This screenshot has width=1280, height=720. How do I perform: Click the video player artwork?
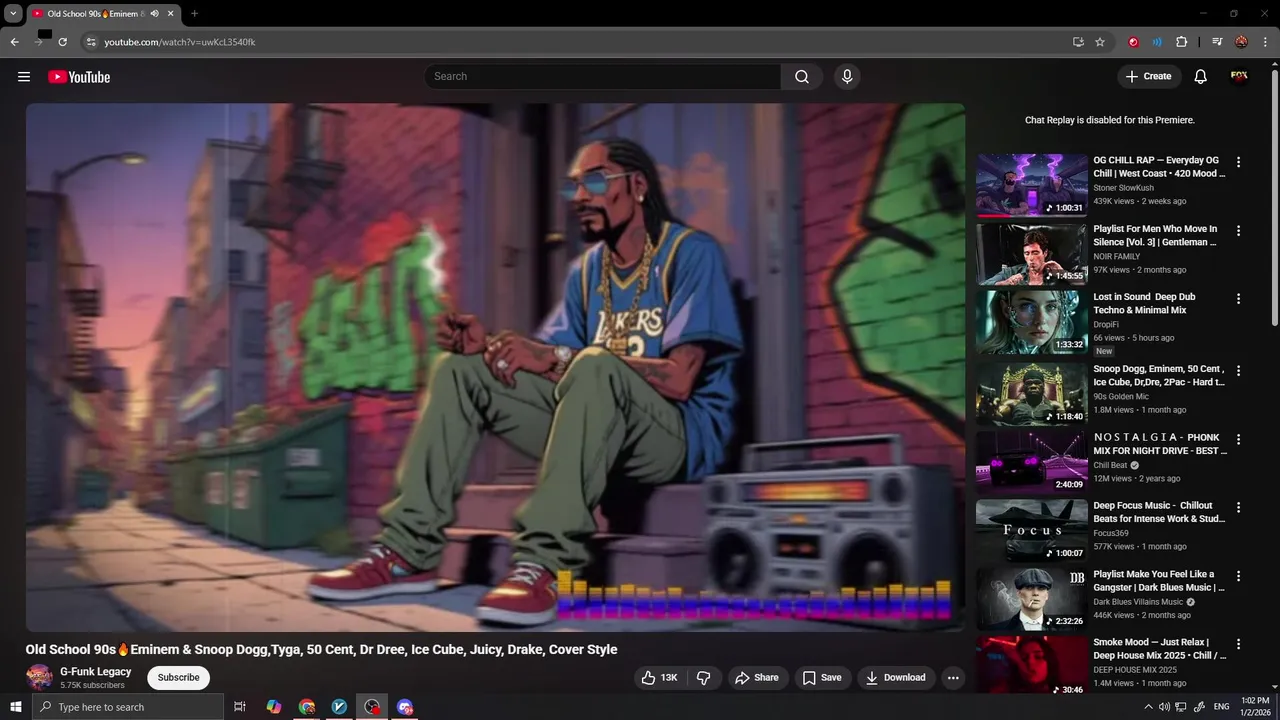click(x=496, y=367)
